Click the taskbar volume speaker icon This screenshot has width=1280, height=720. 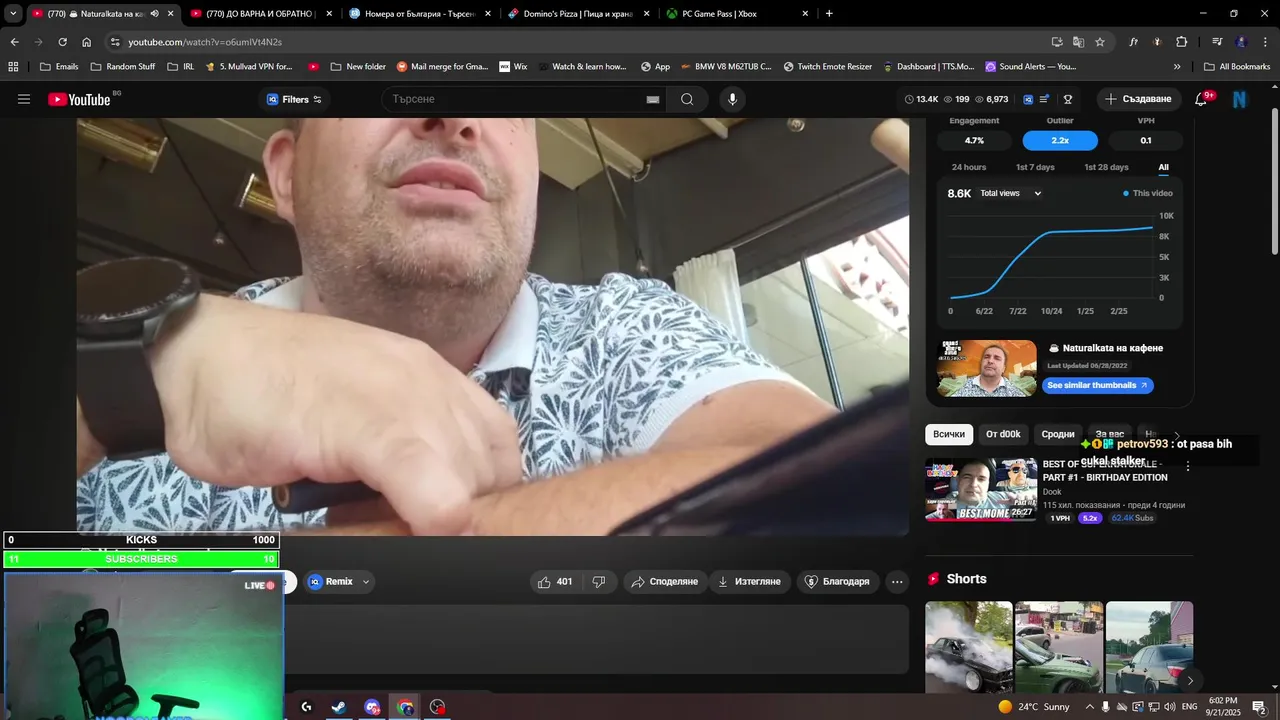[1170, 707]
